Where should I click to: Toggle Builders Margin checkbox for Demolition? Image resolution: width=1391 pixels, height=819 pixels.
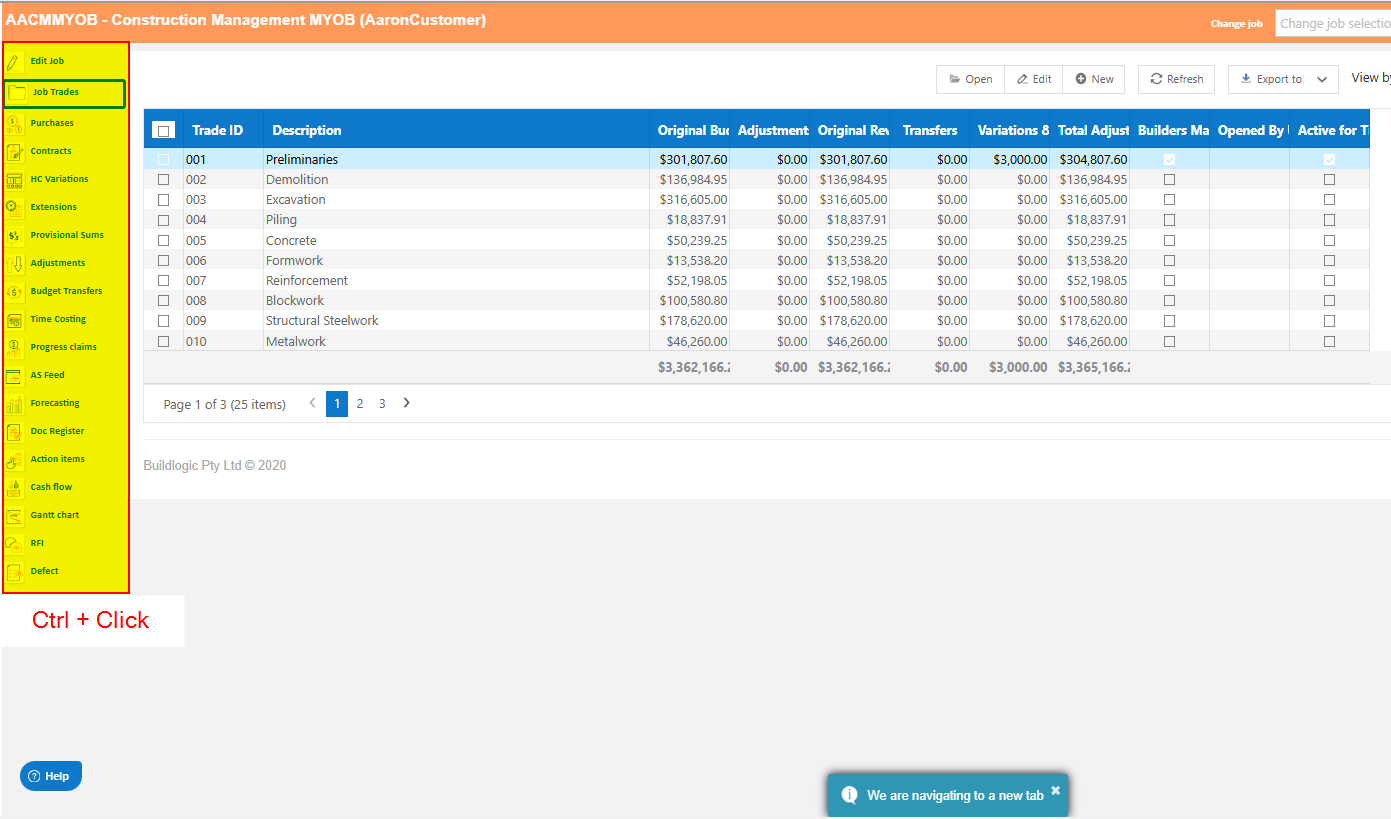pyautogui.click(x=1169, y=180)
